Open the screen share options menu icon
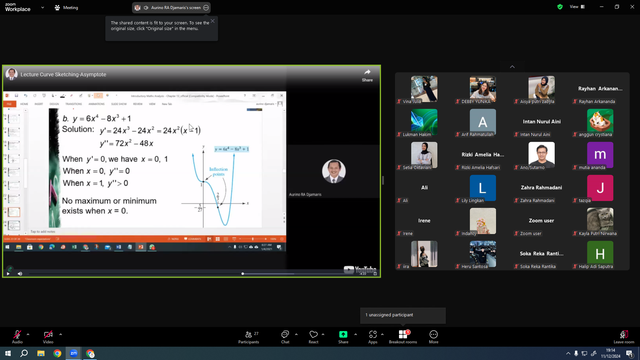 pyautogui.click(x=206, y=7)
